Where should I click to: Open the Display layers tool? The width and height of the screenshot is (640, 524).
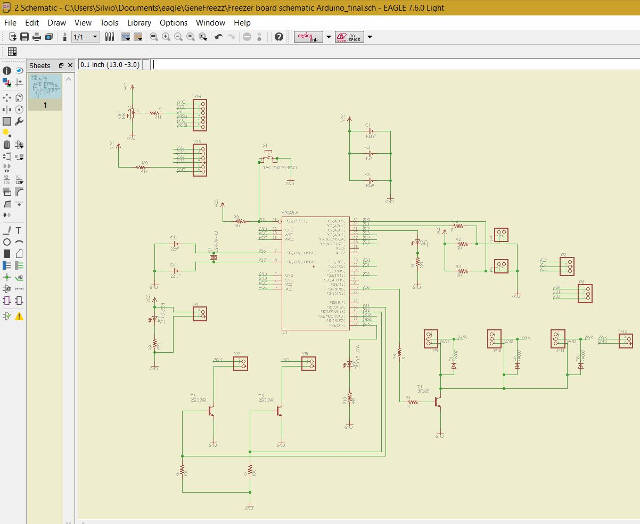point(7,83)
